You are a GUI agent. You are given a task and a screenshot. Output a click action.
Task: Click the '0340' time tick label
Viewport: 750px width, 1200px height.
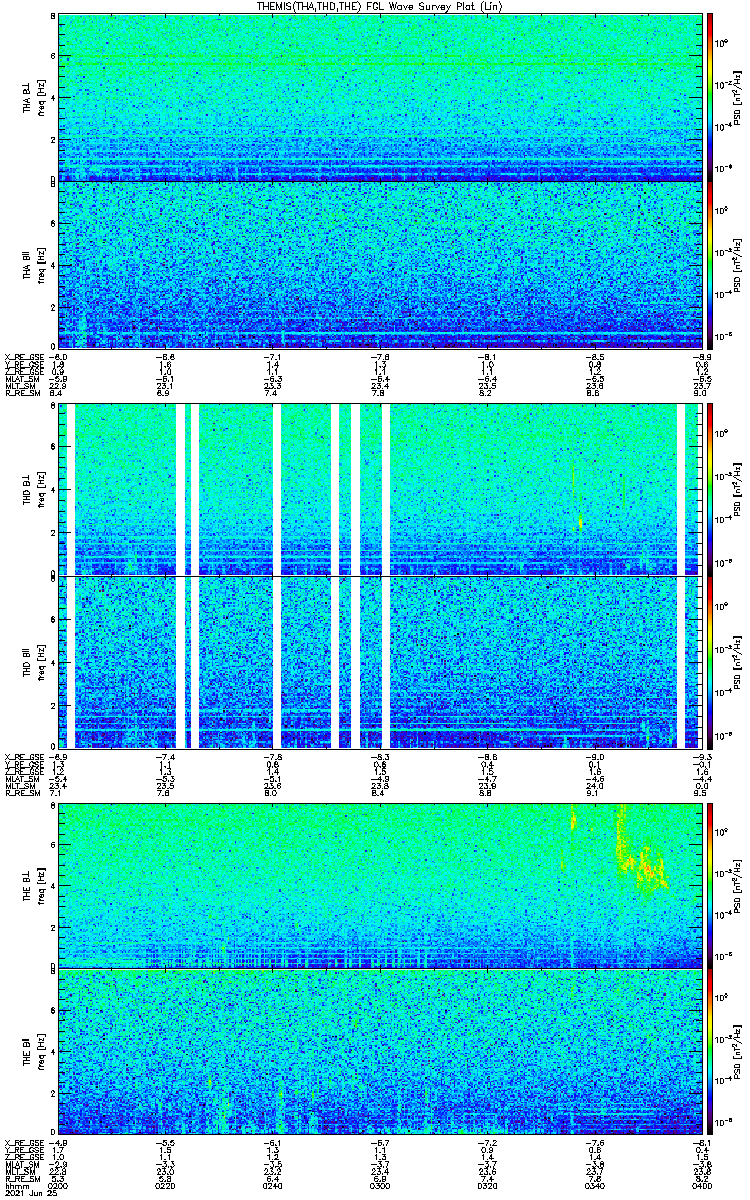click(594, 1185)
